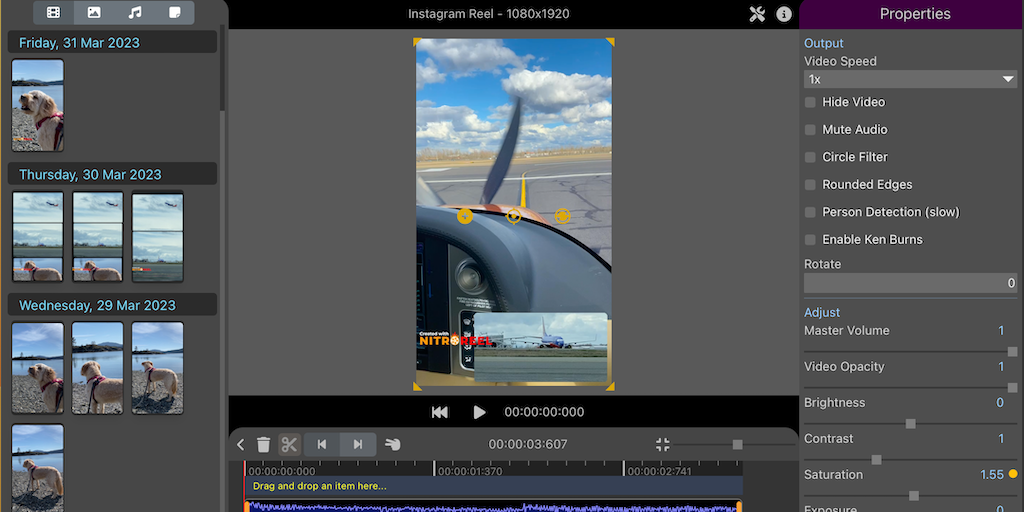The width and height of the screenshot is (1024, 512).
Task: Select second Thursday 30 Mar thumbnail
Action: (97, 236)
